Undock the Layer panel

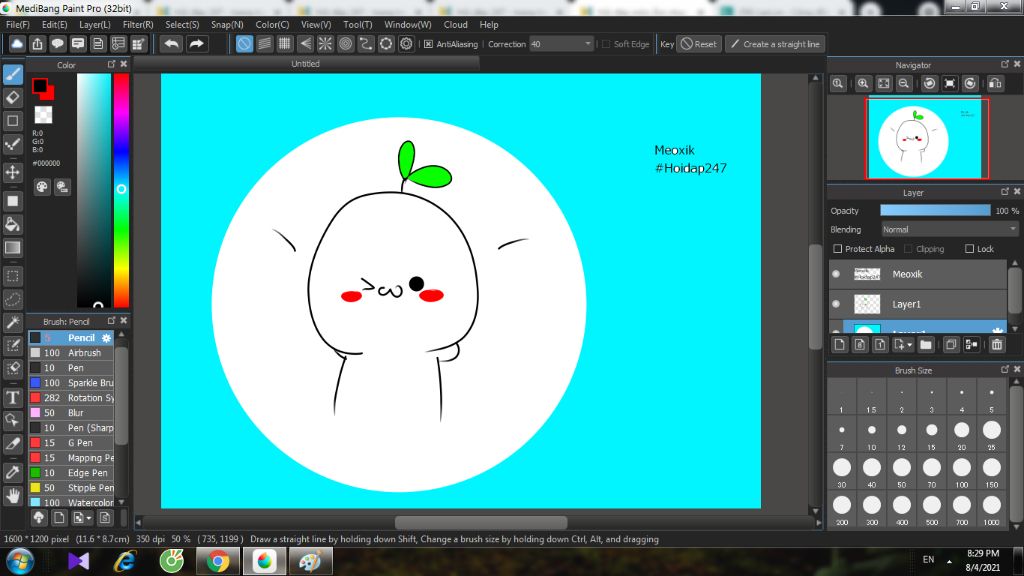(1004, 191)
